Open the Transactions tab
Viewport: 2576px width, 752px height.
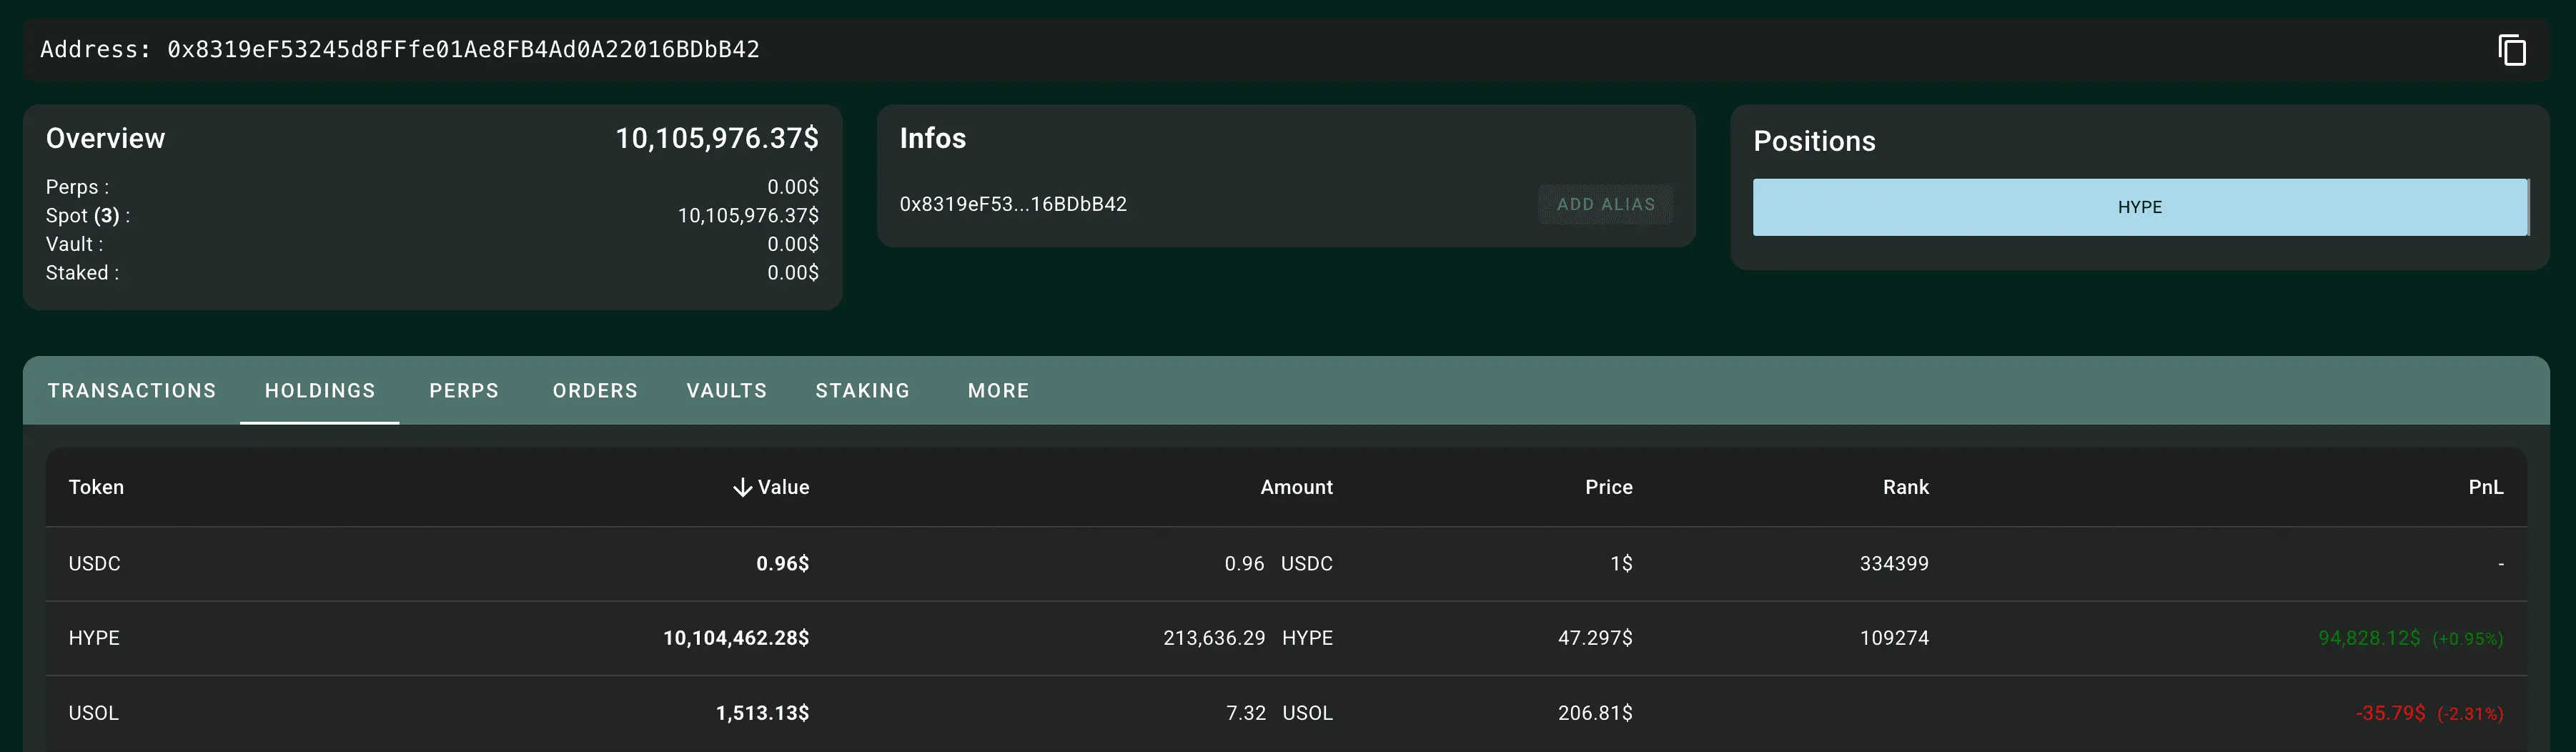(x=132, y=391)
